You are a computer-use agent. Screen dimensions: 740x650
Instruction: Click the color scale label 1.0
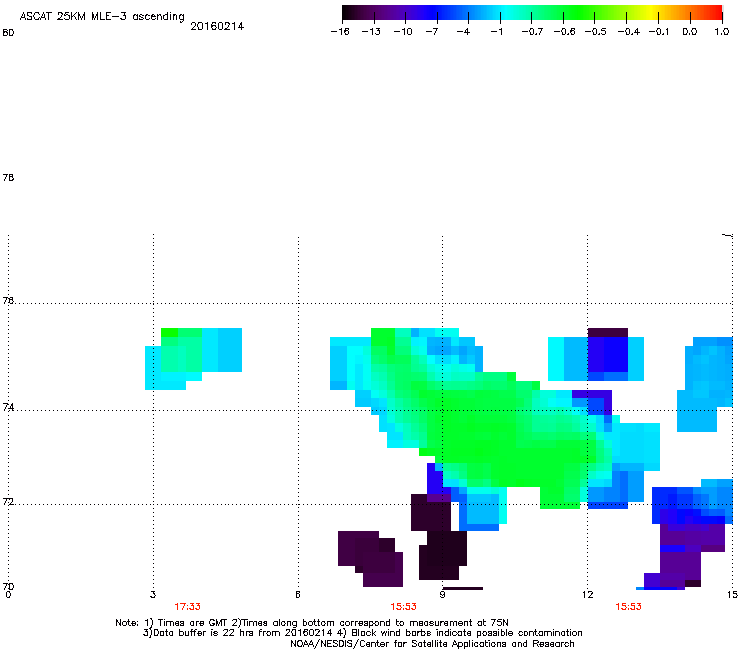click(x=722, y=32)
